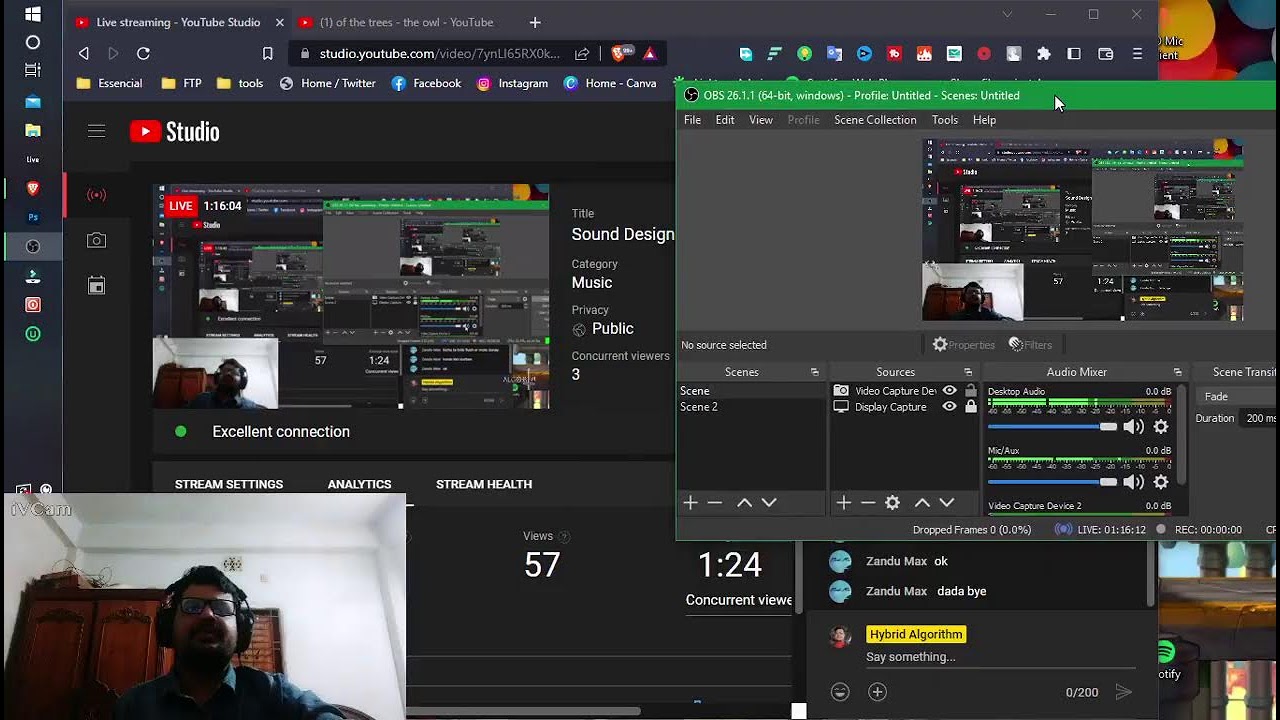The height and width of the screenshot is (720, 1280).
Task: Move the source down with the Sources down arrow
Action: pyautogui.click(x=946, y=503)
